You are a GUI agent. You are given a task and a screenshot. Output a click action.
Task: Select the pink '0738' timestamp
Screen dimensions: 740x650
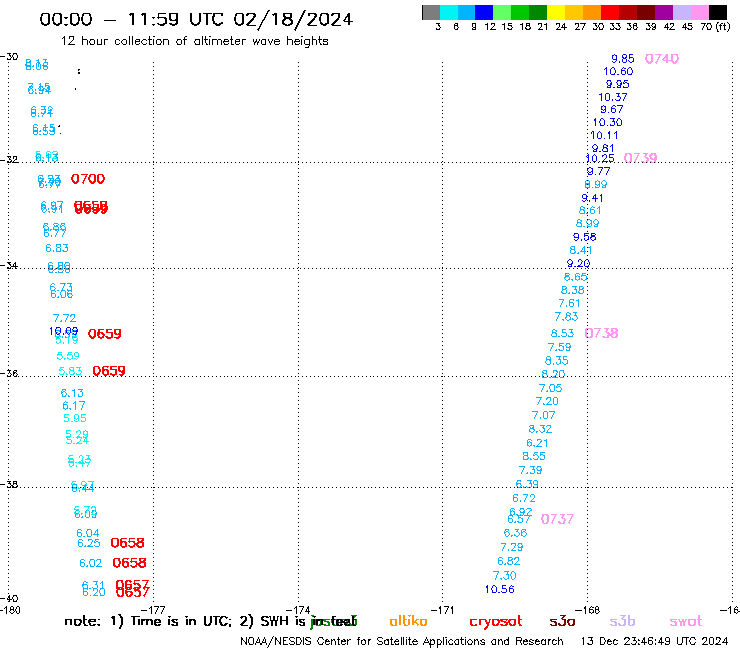[x=601, y=333]
